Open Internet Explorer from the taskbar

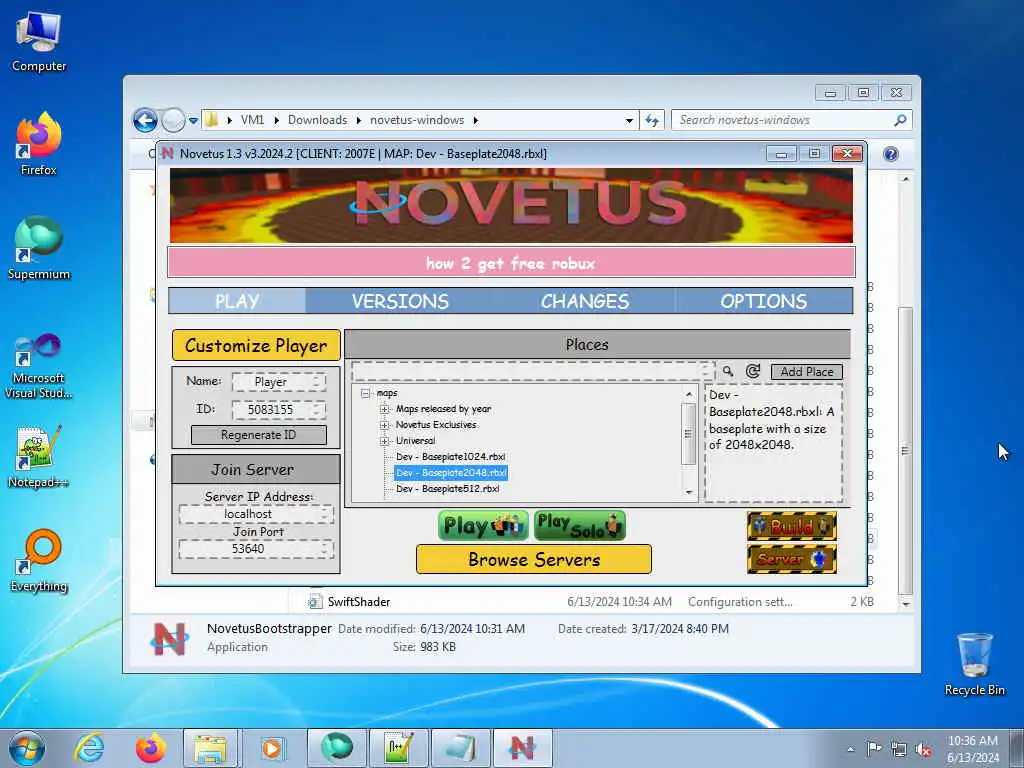(89, 748)
